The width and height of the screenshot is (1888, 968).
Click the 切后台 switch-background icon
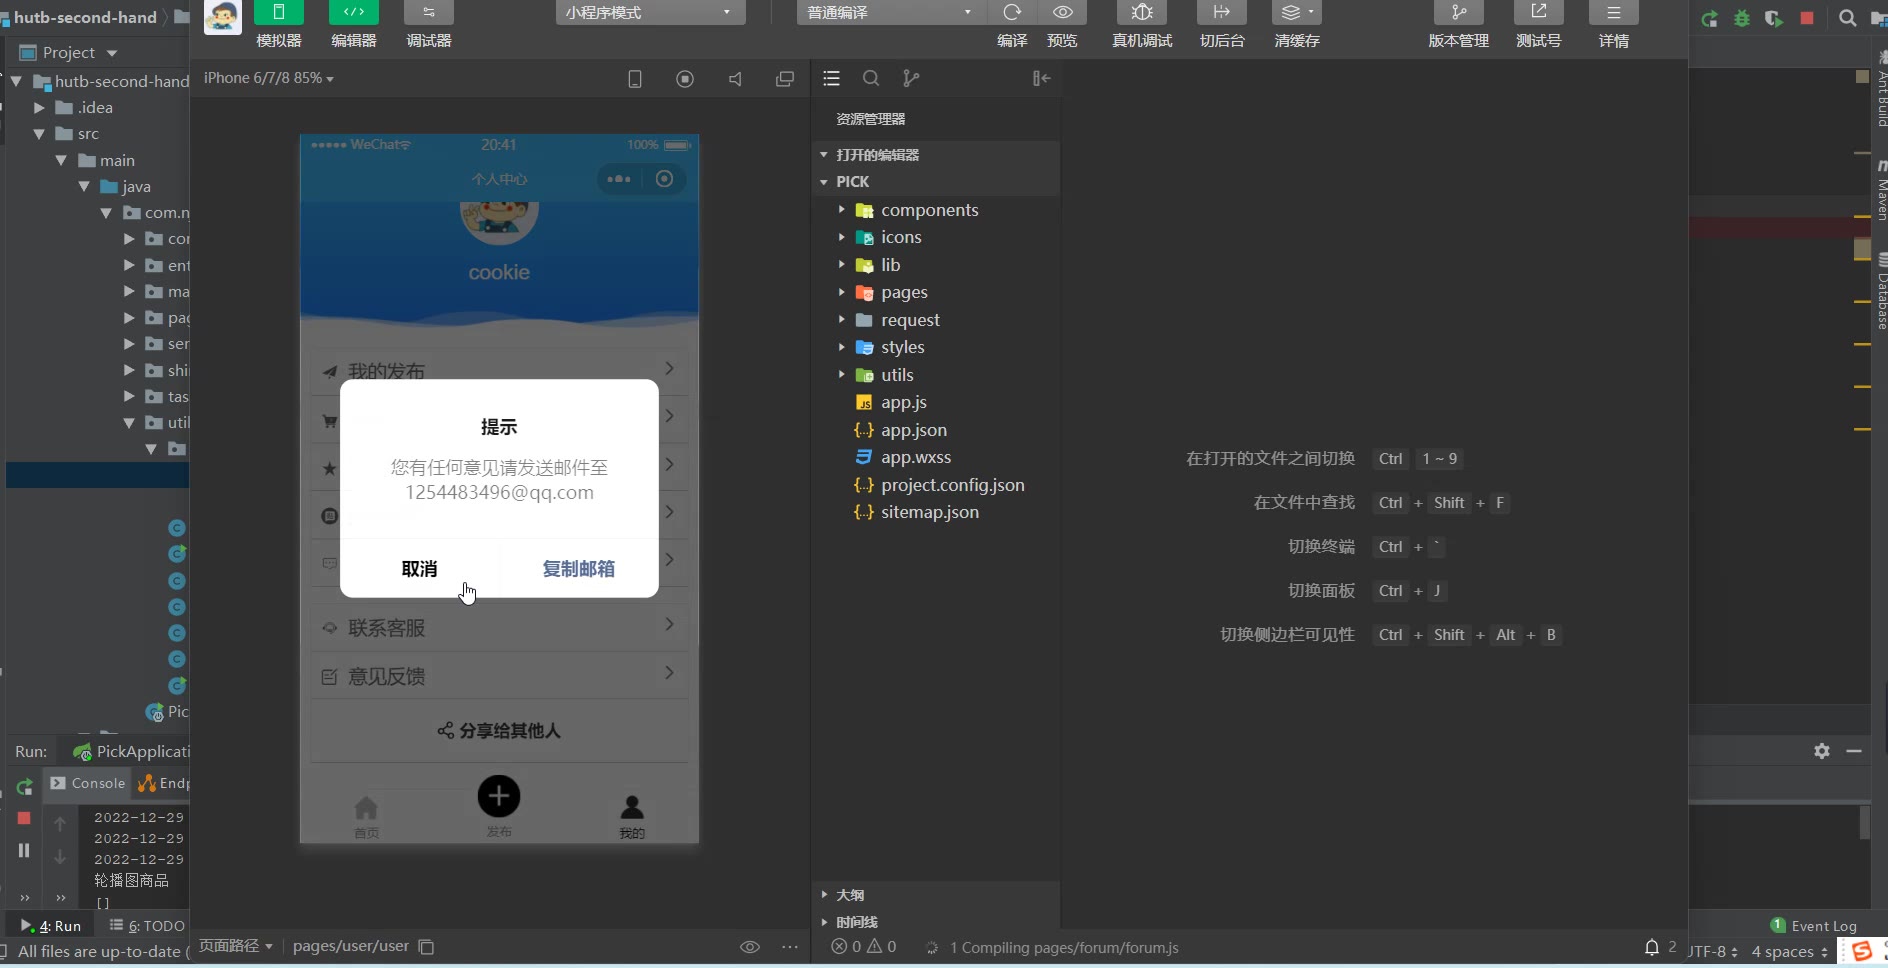coord(1222,13)
